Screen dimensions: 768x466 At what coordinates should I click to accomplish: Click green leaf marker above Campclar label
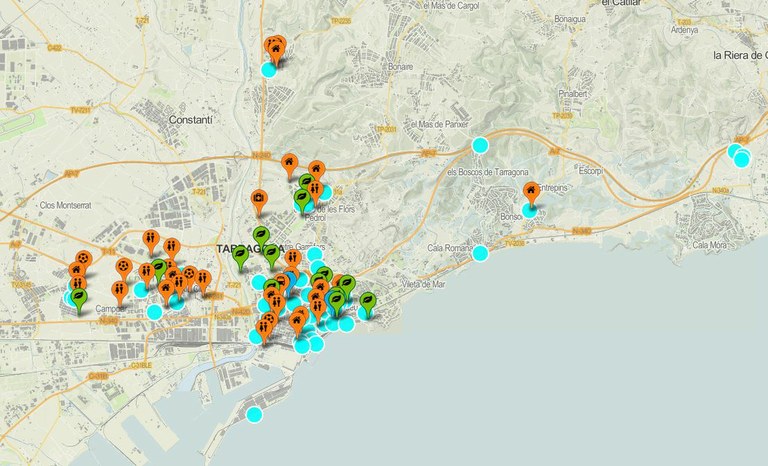tap(79, 296)
